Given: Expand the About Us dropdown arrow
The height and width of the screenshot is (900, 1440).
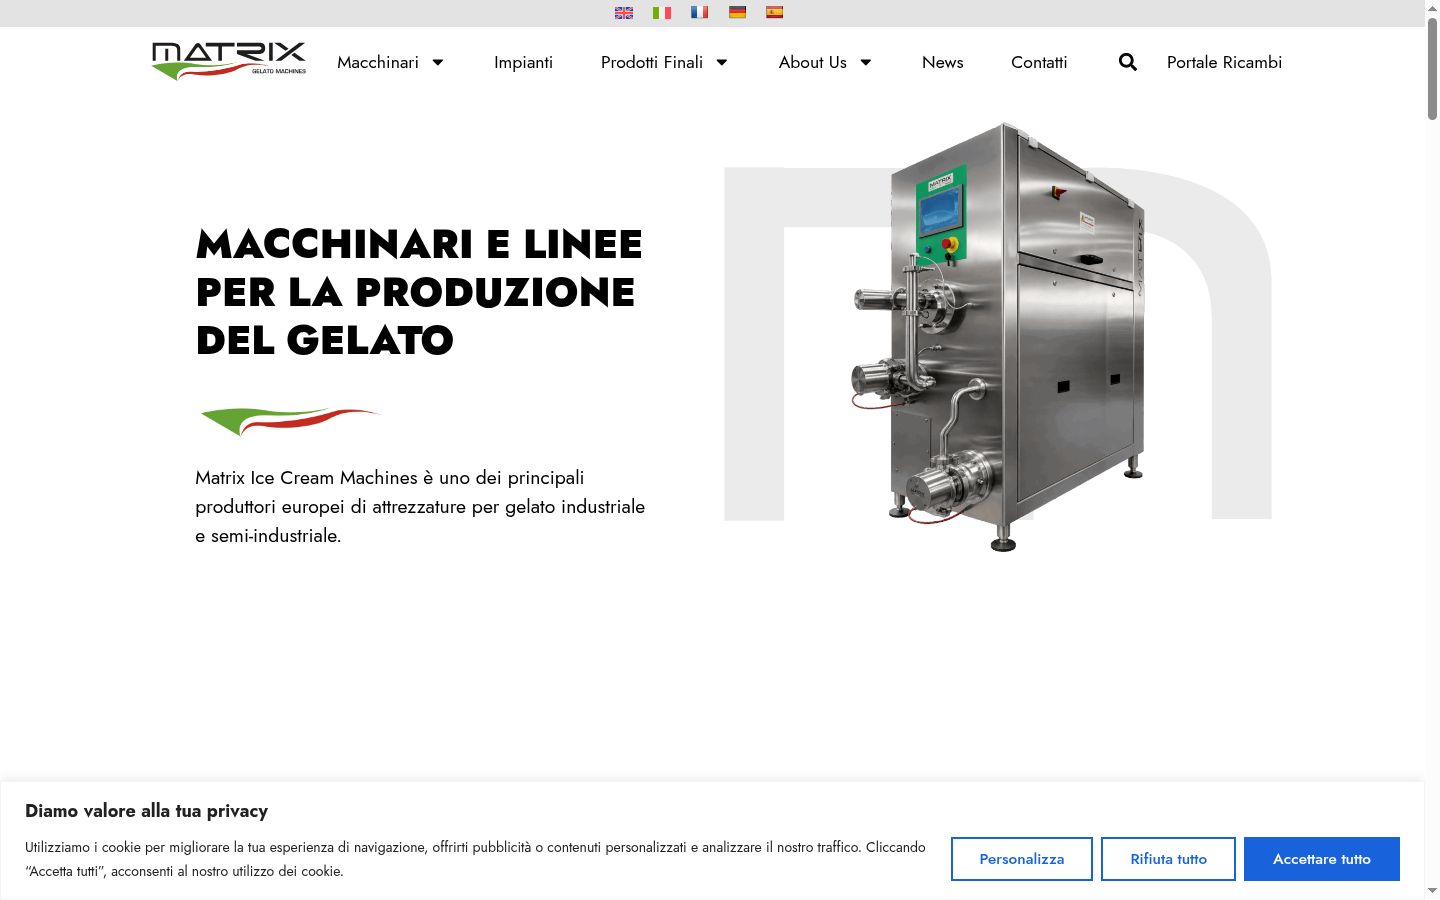Looking at the screenshot, I should (x=866, y=62).
